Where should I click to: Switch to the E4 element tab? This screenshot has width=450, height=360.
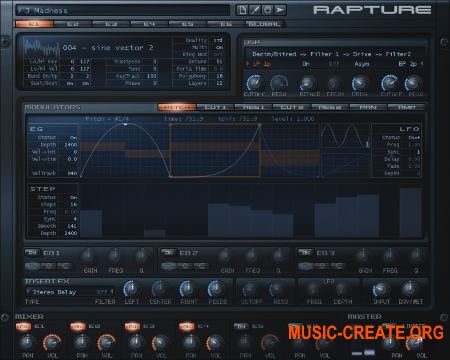(149, 24)
